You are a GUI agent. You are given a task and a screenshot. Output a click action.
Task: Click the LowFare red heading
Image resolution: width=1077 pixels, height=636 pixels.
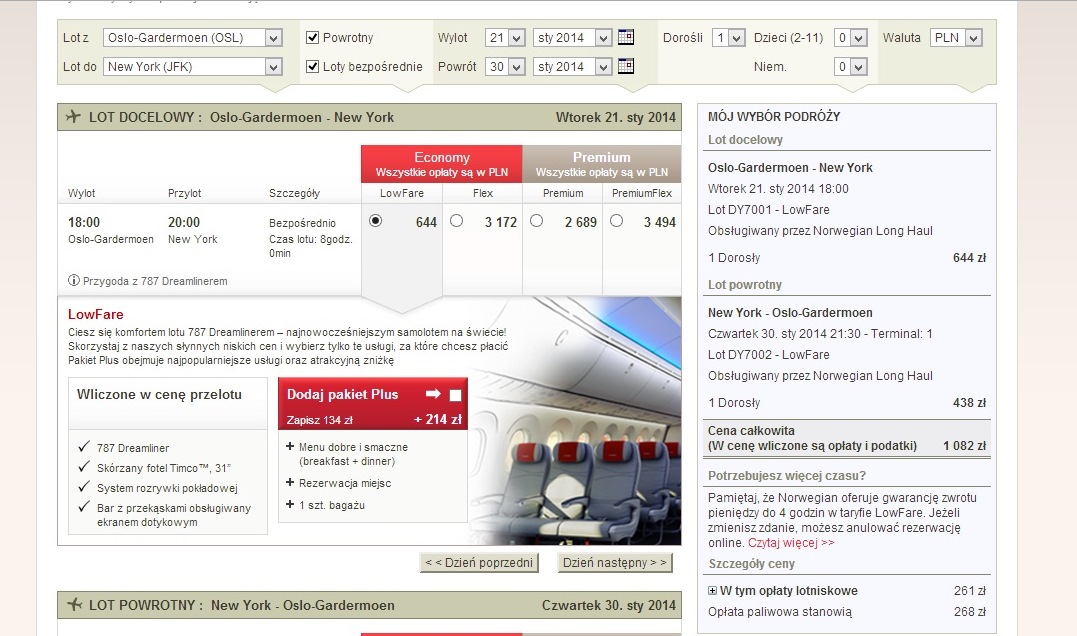[95, 315]
